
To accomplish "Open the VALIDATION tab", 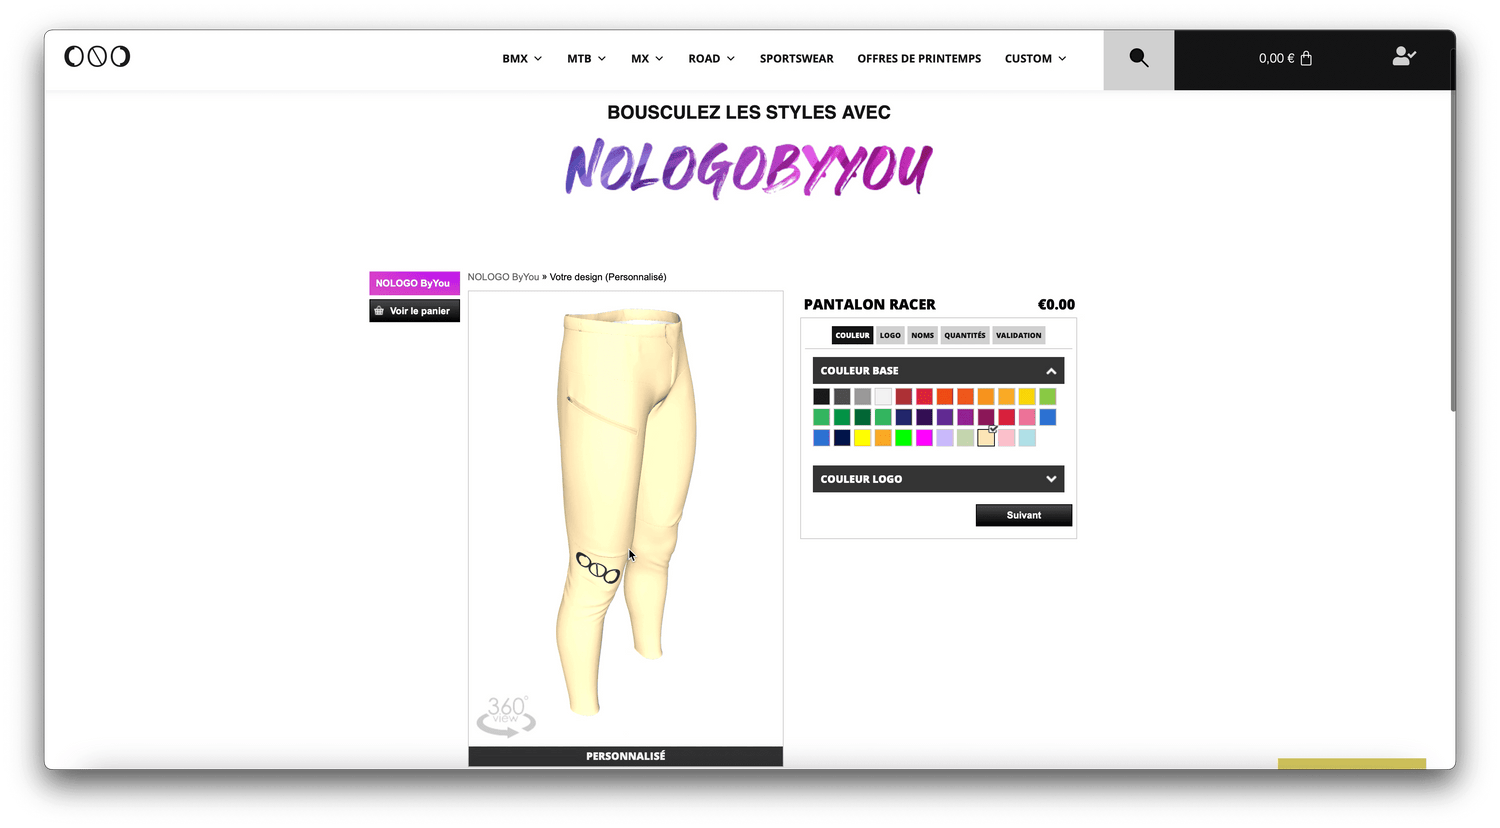I will (x=1018, y=335).
